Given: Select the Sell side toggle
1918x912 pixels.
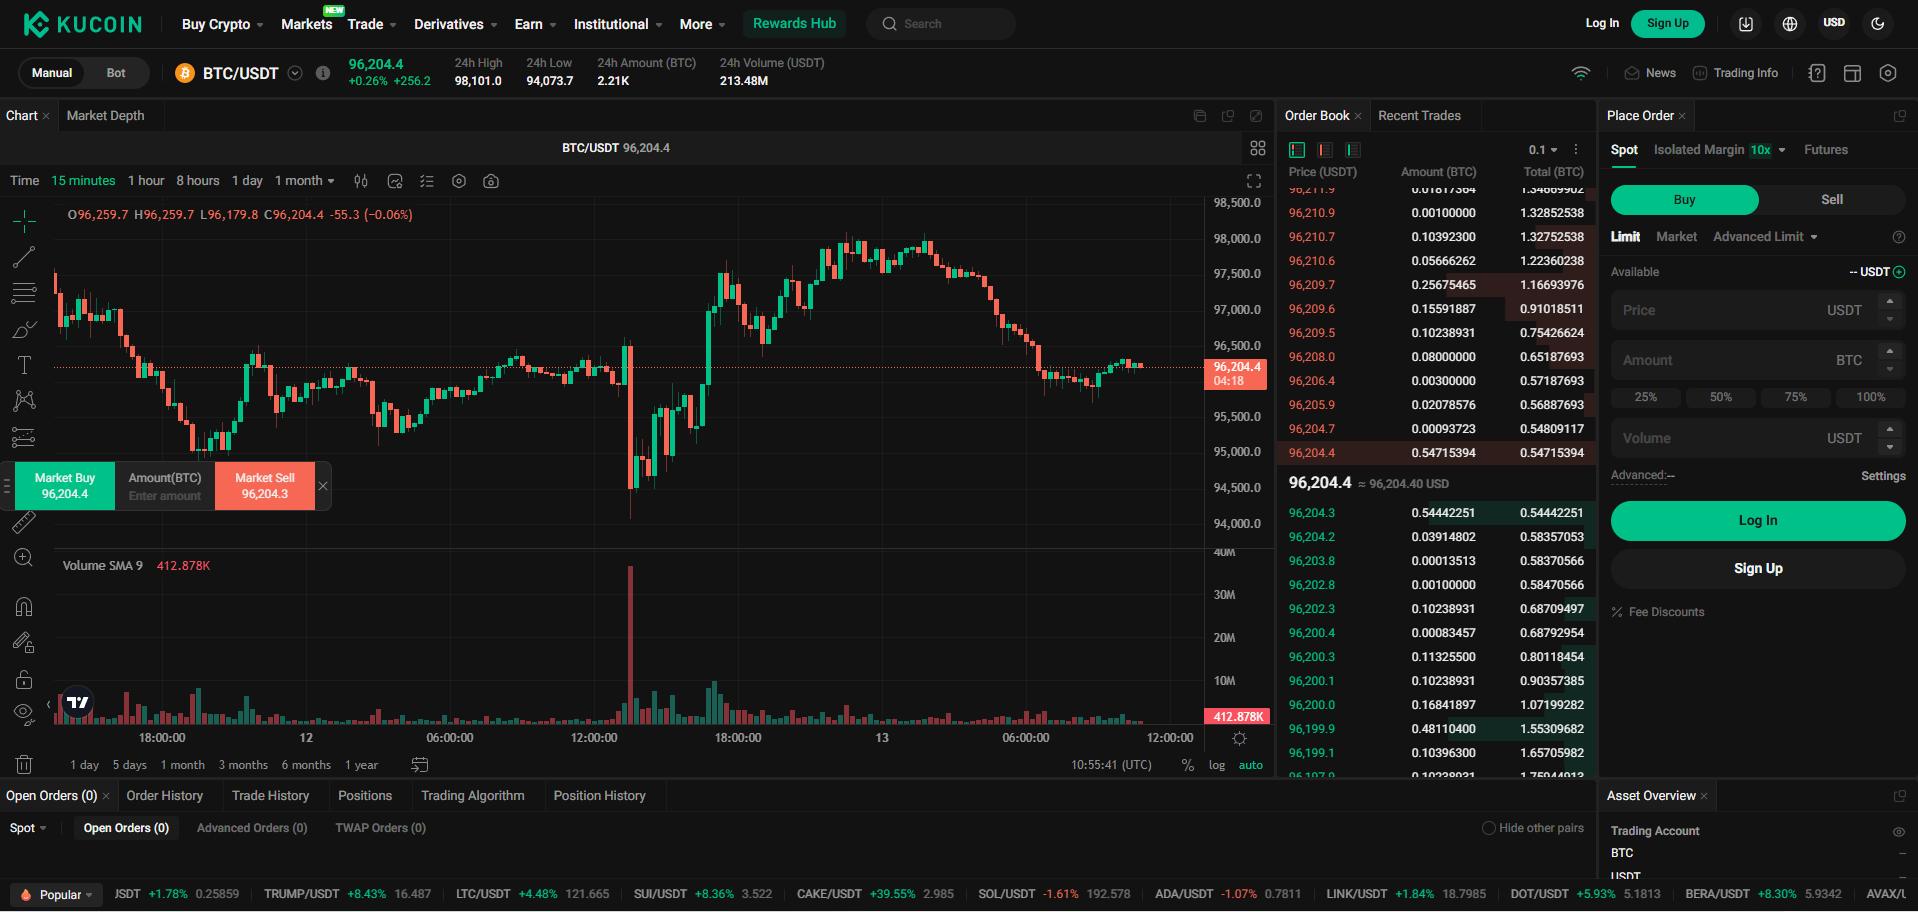Looking at the screenshot, I should point(1832,200).
